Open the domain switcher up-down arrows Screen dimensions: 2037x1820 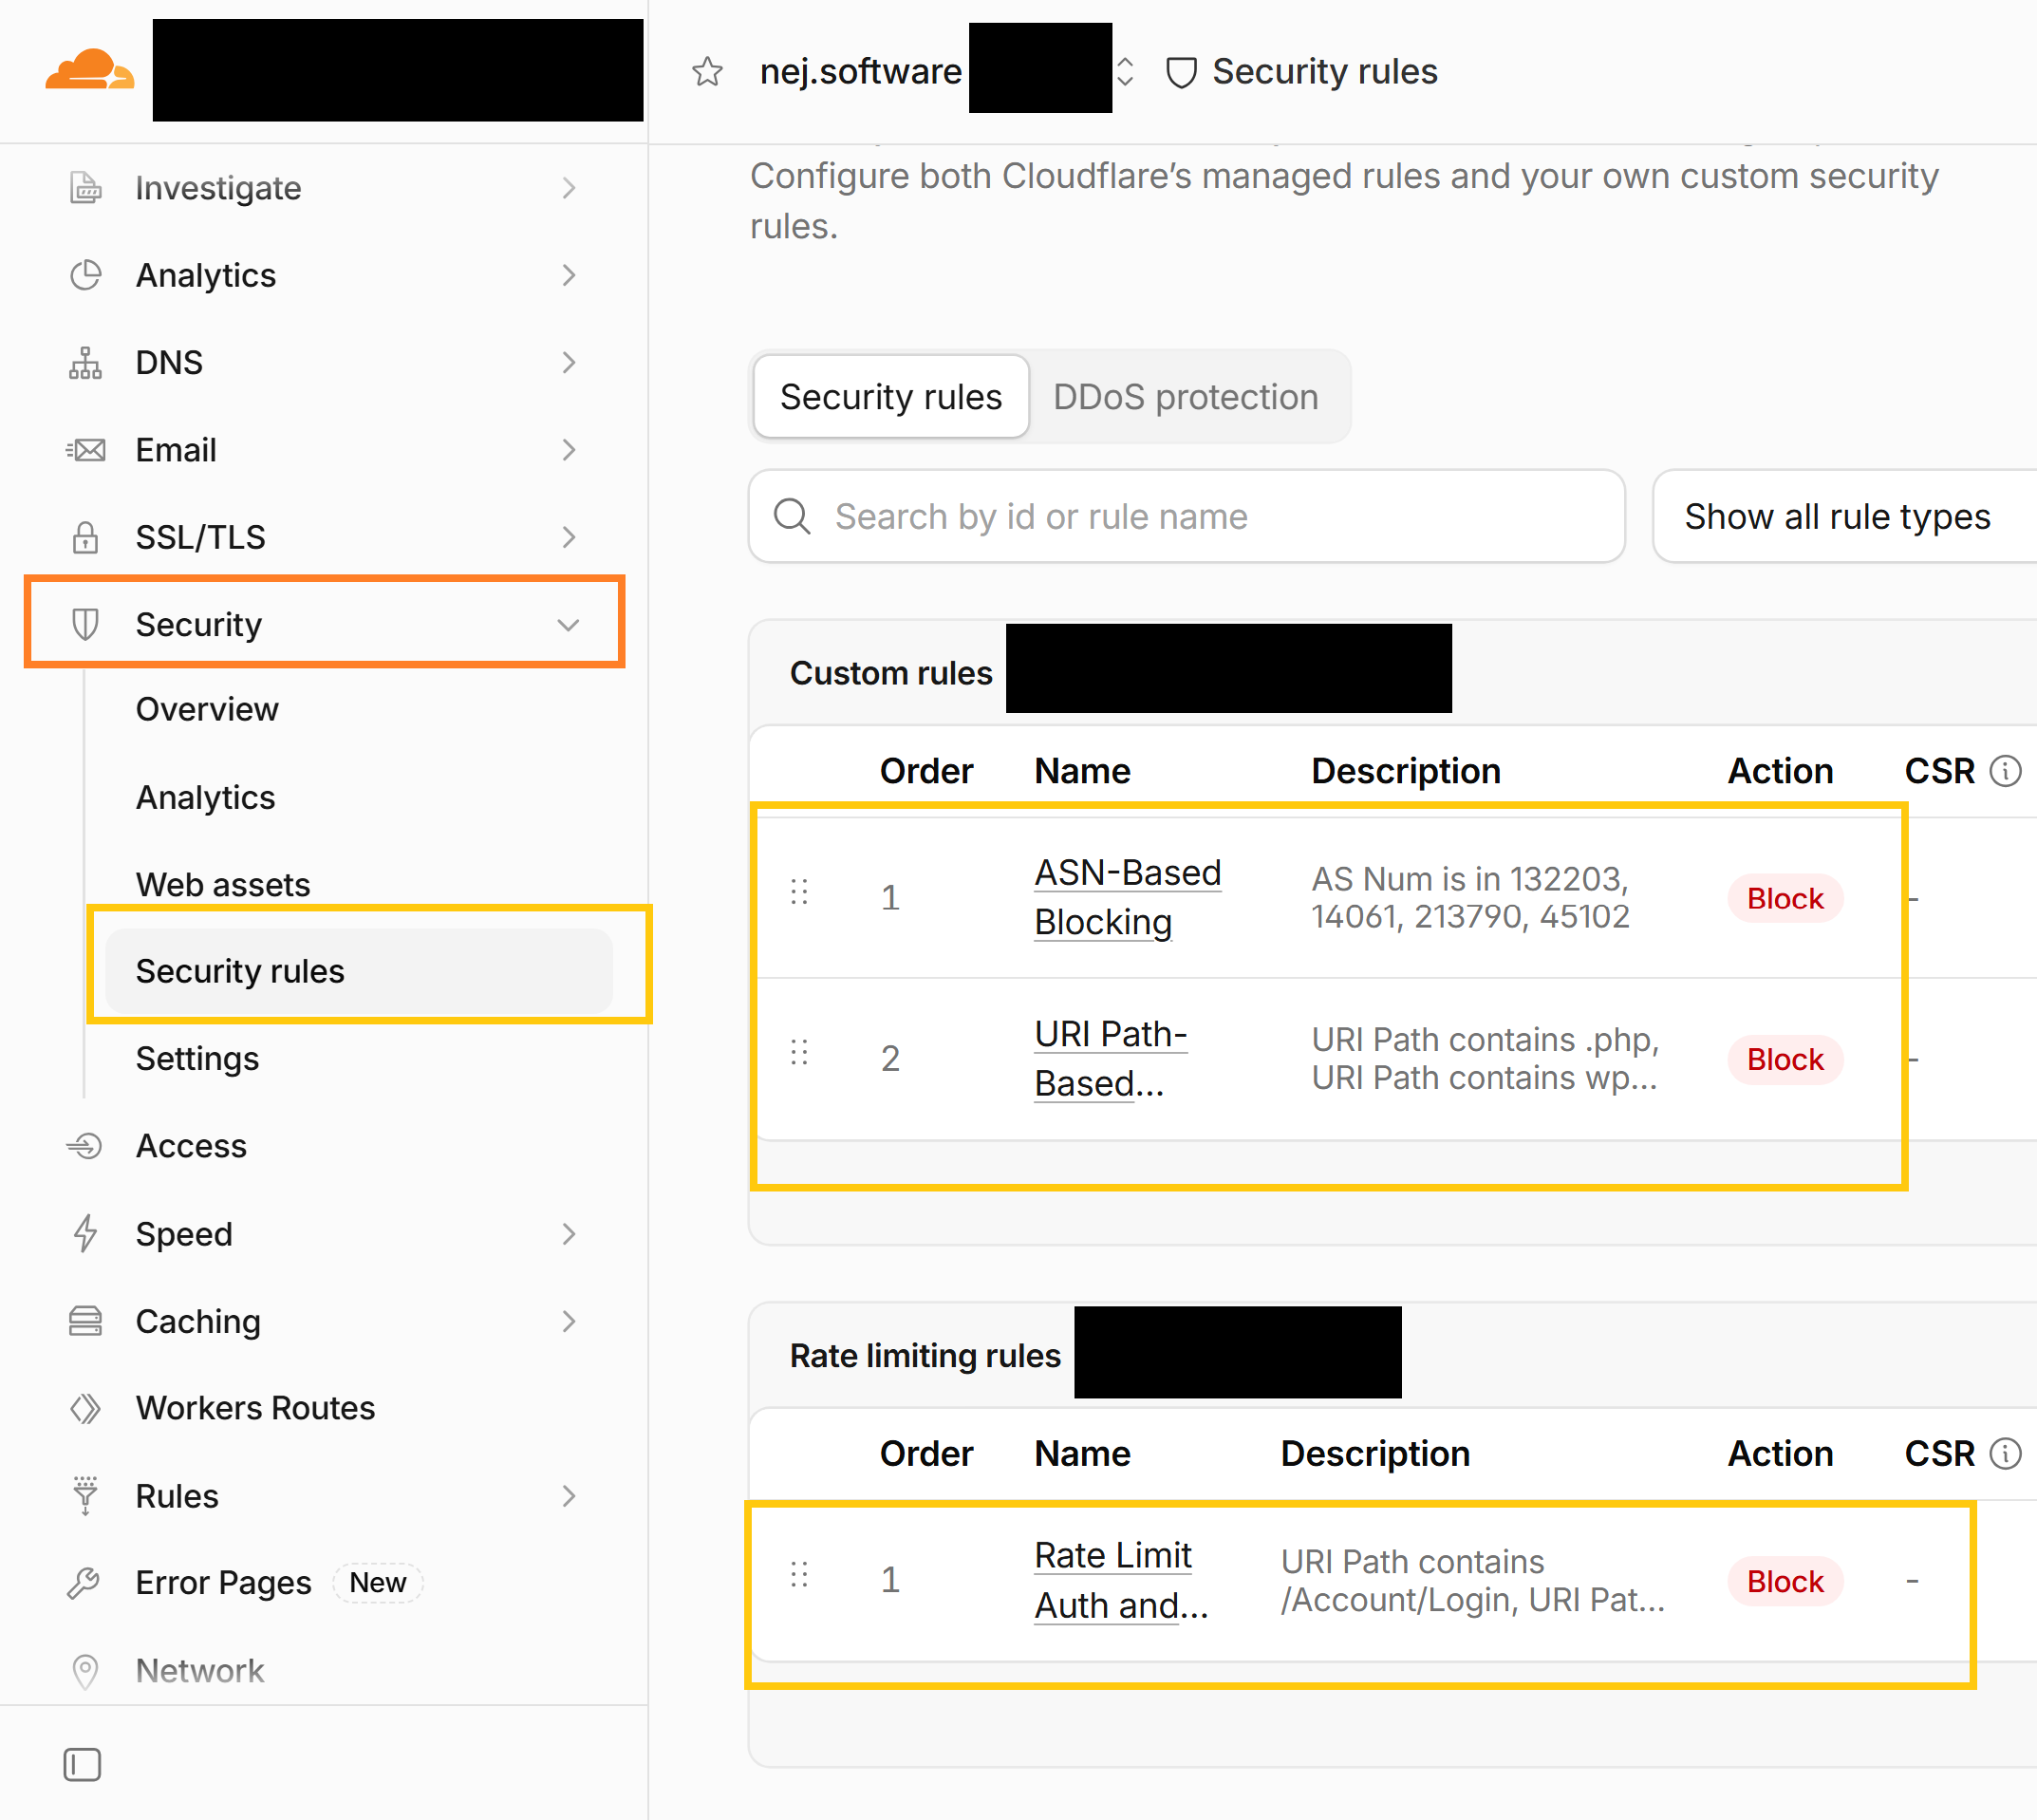[1125, 71]
